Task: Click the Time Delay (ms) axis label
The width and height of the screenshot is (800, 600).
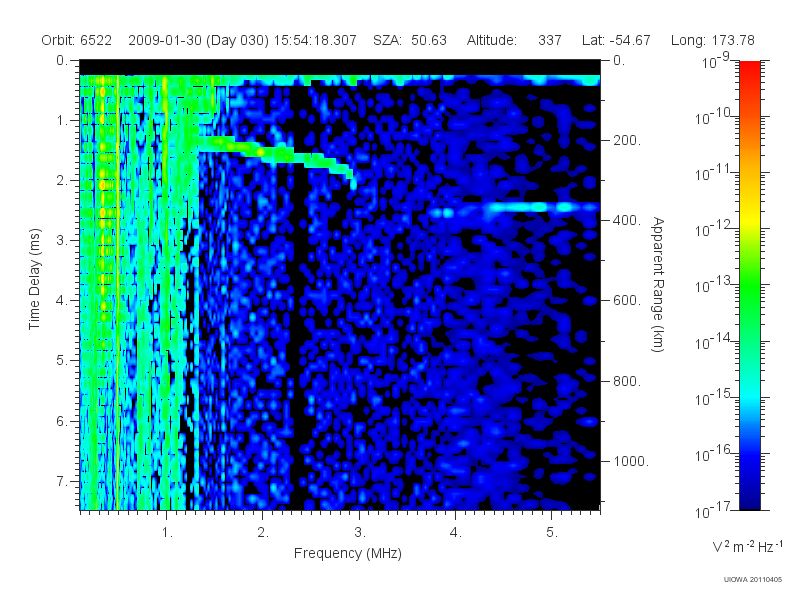Action: tap(34, 279)
